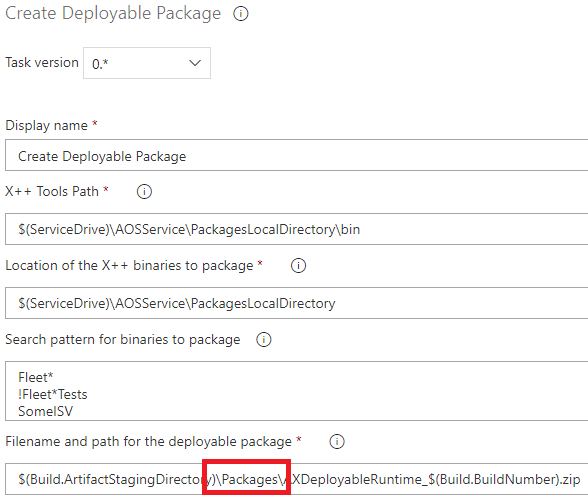Place cursor at XDeployableRuntime zip filename text
Image resolution: width=588 pixels, height=497 pixels.
coord(436,479)
